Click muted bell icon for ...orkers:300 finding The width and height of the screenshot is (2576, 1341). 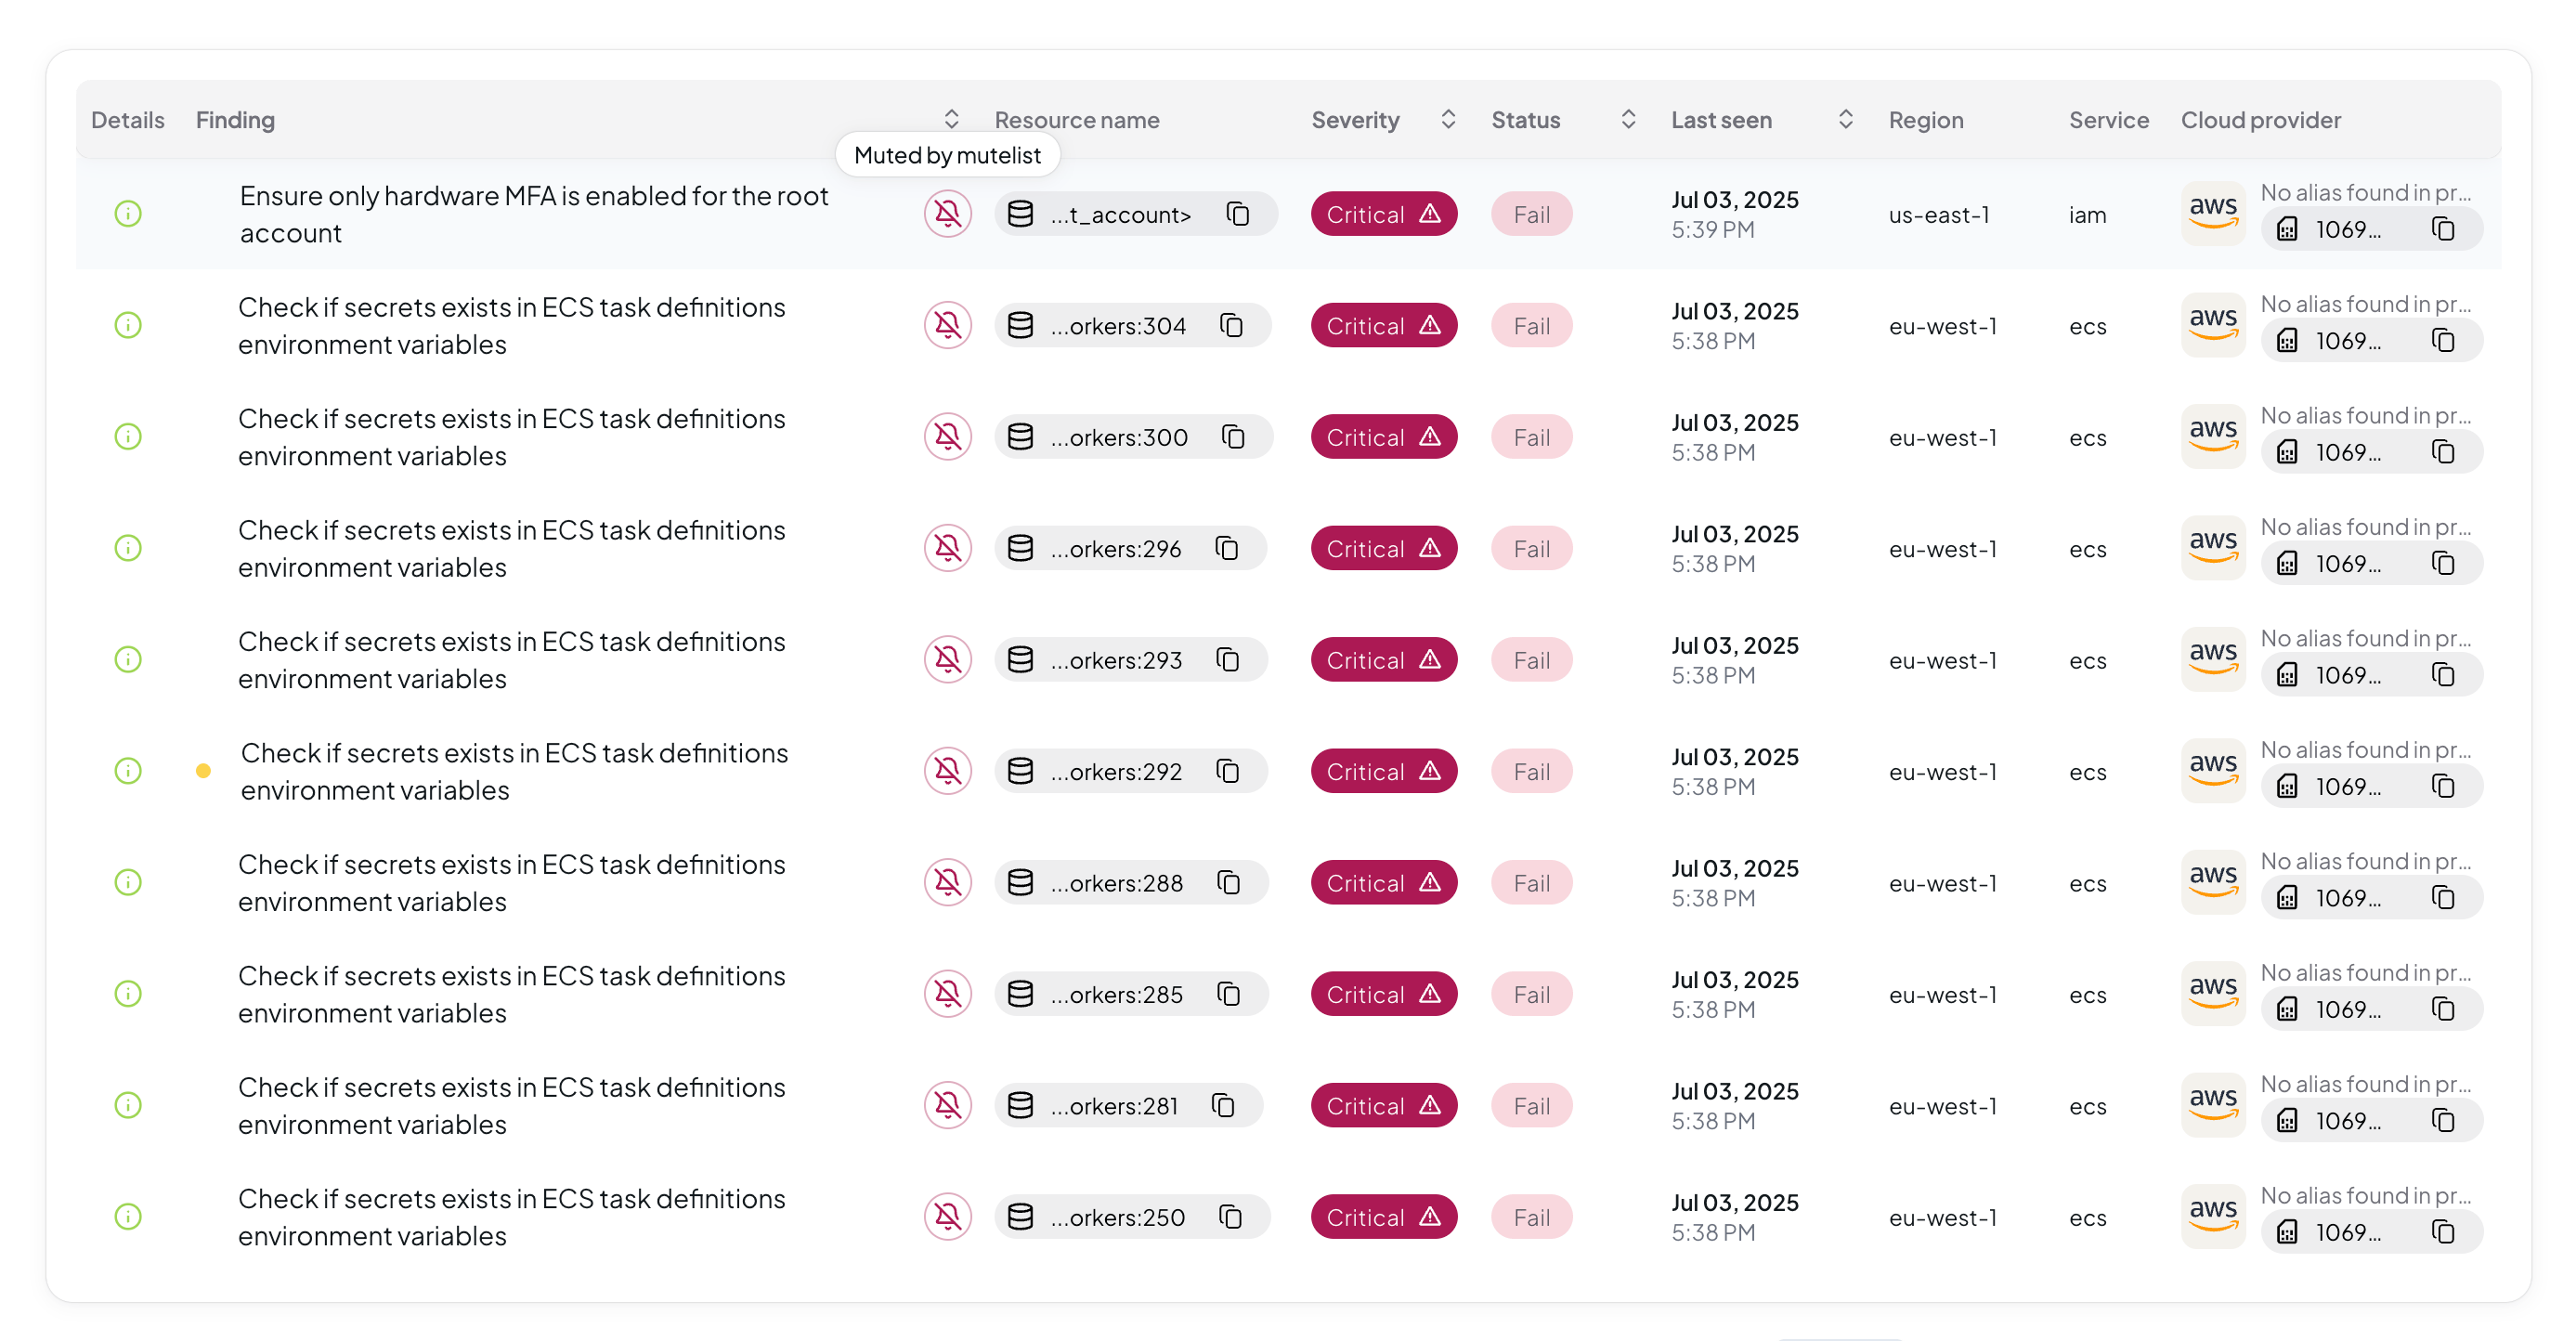948,437
